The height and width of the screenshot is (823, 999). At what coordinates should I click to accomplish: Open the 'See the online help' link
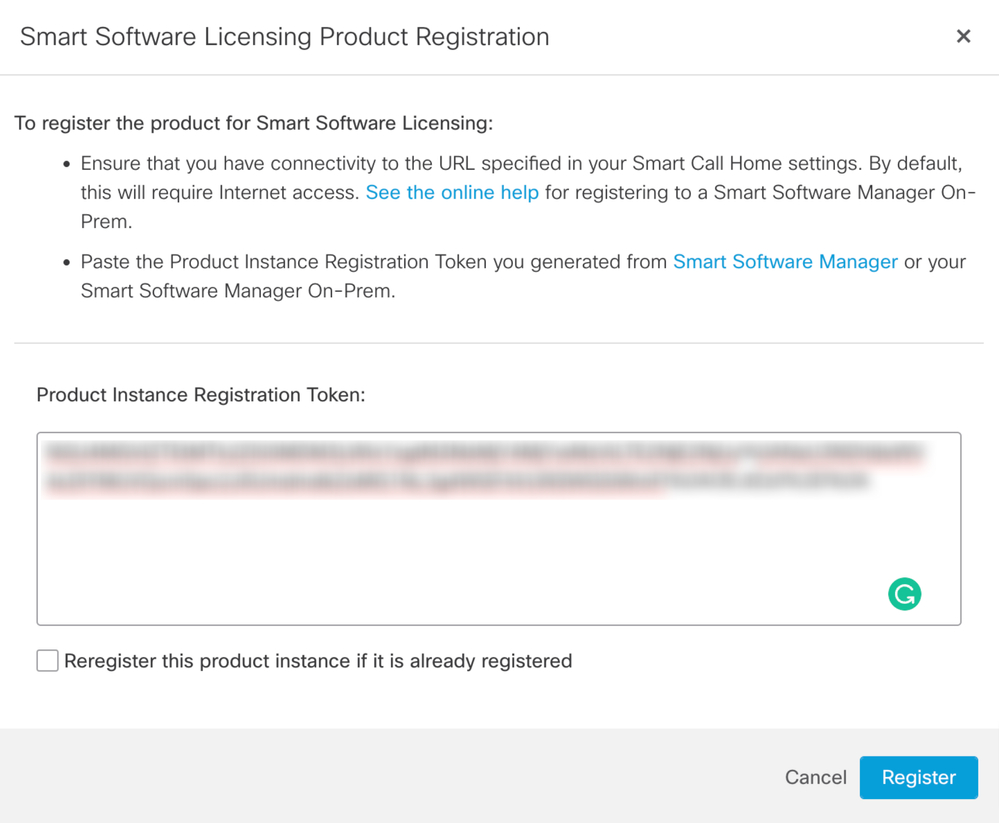tap(452, 192)
